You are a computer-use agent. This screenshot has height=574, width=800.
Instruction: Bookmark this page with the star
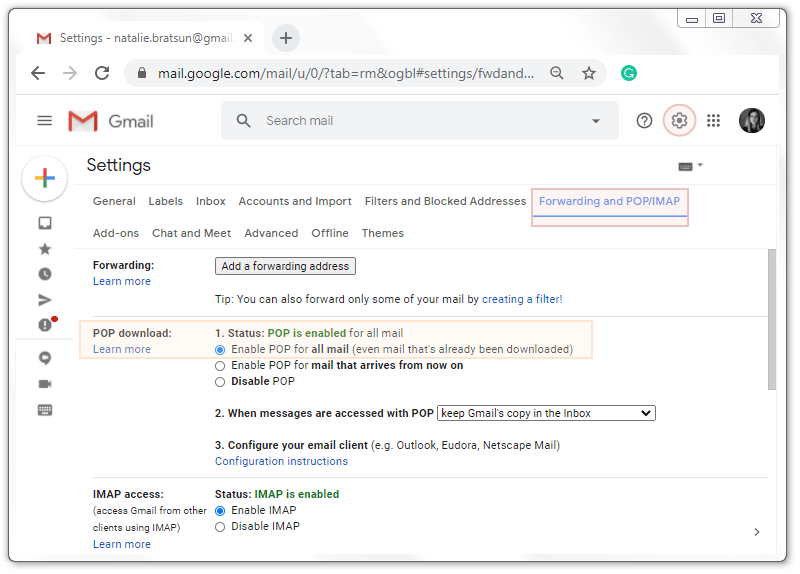coord(589,73)
